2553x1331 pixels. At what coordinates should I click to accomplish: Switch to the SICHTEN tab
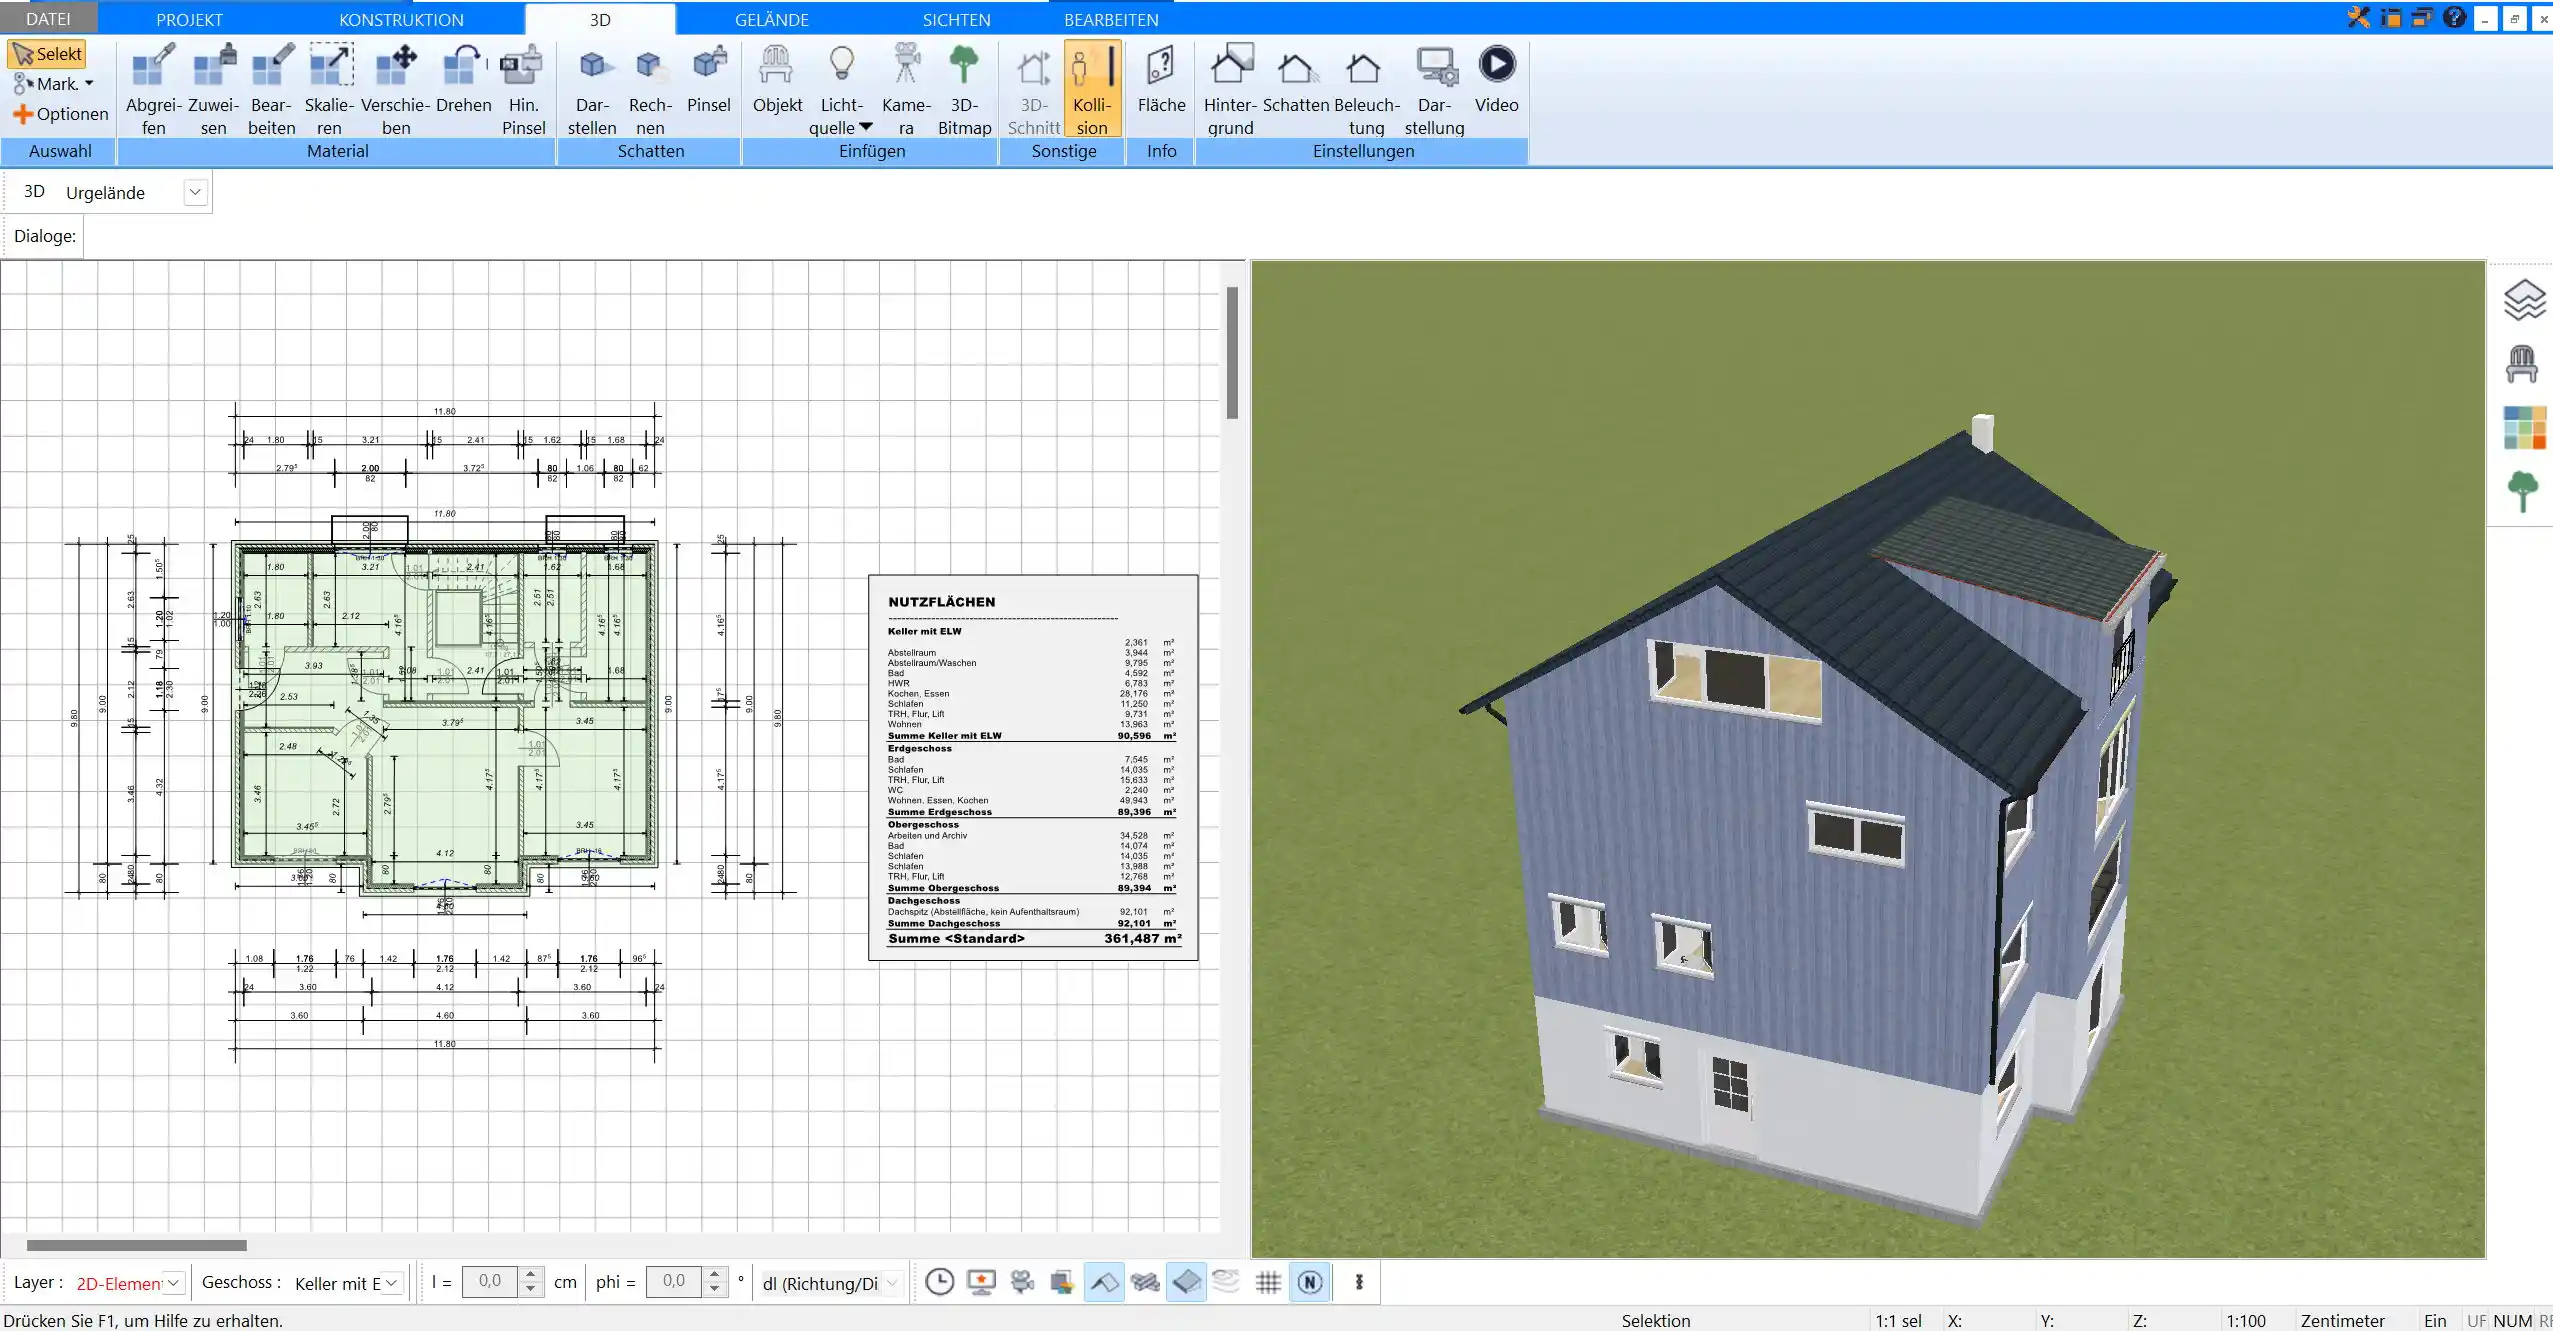coord(956,19)
